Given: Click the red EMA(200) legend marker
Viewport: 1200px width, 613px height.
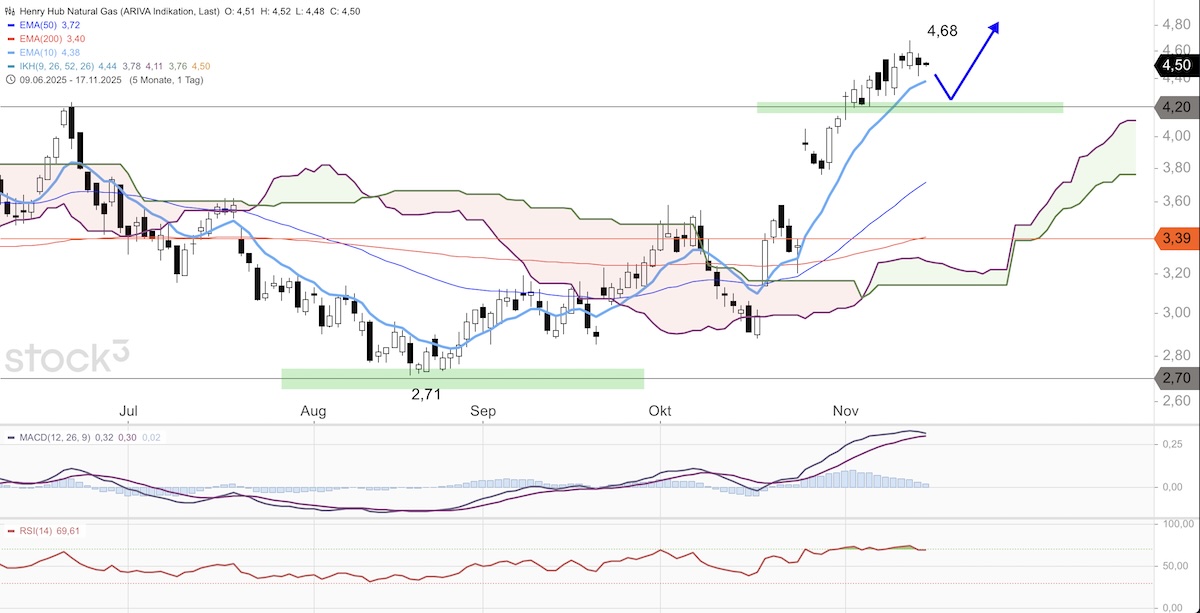Looking at the screenshot, I should coord(10,37).
